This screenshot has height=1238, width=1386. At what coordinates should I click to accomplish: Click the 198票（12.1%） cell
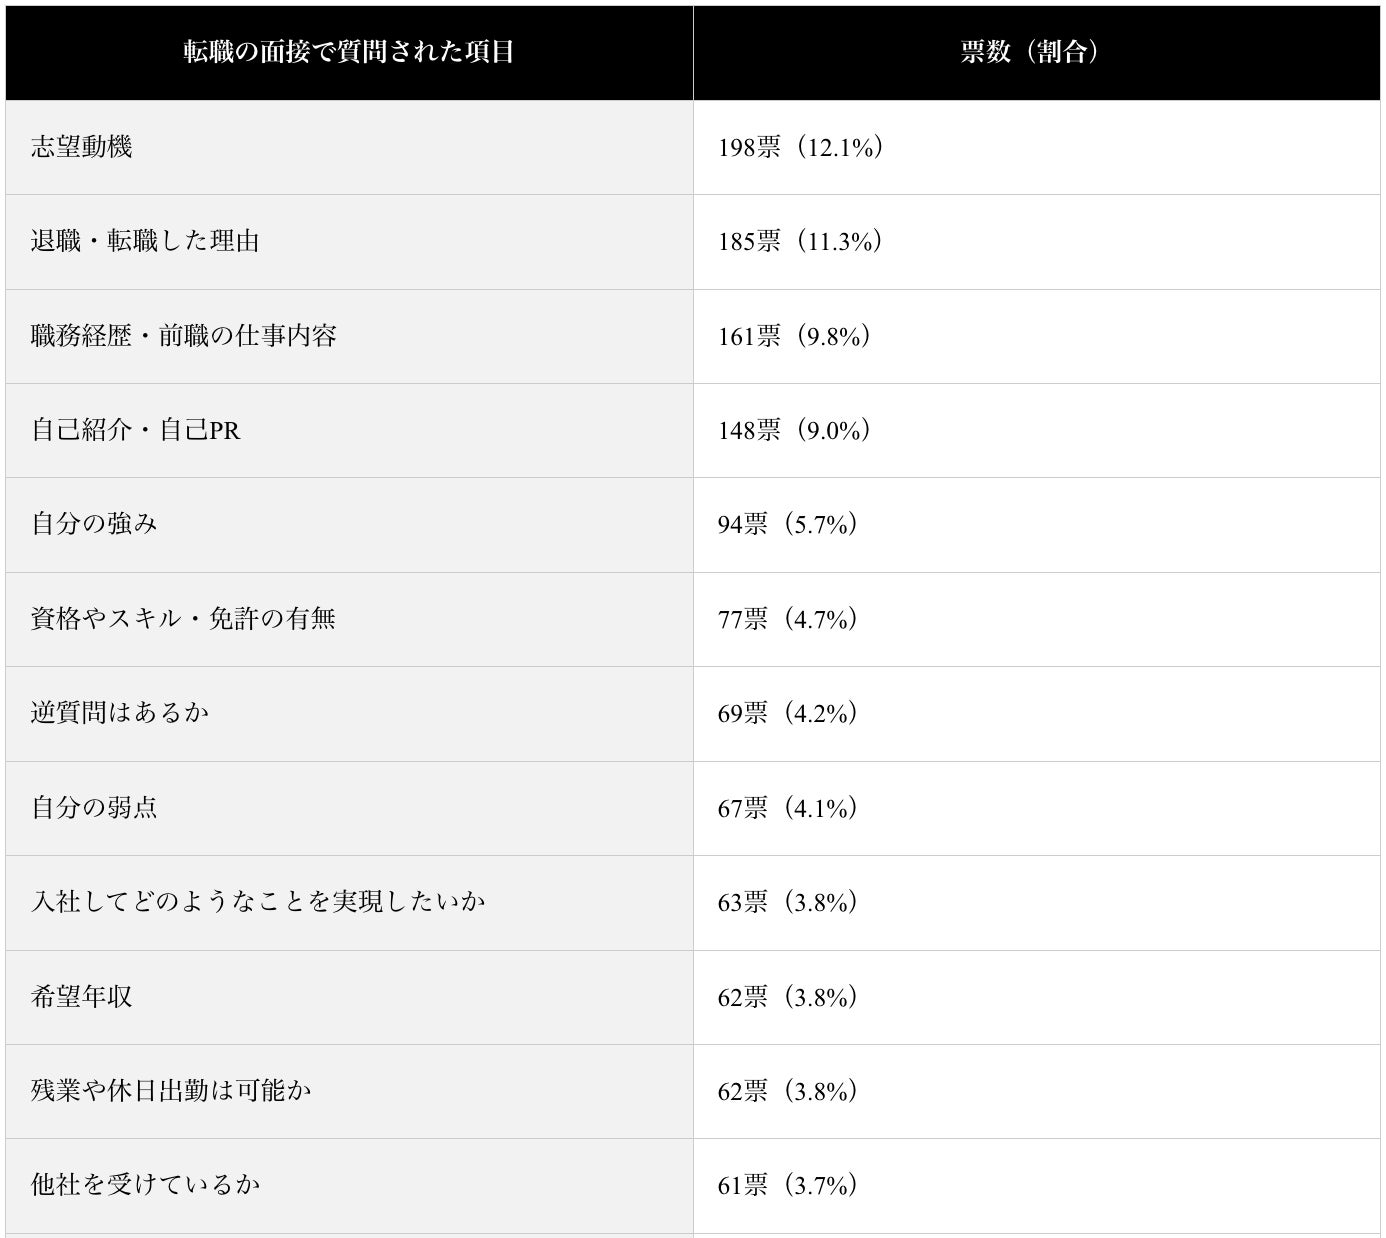(801, 148)
